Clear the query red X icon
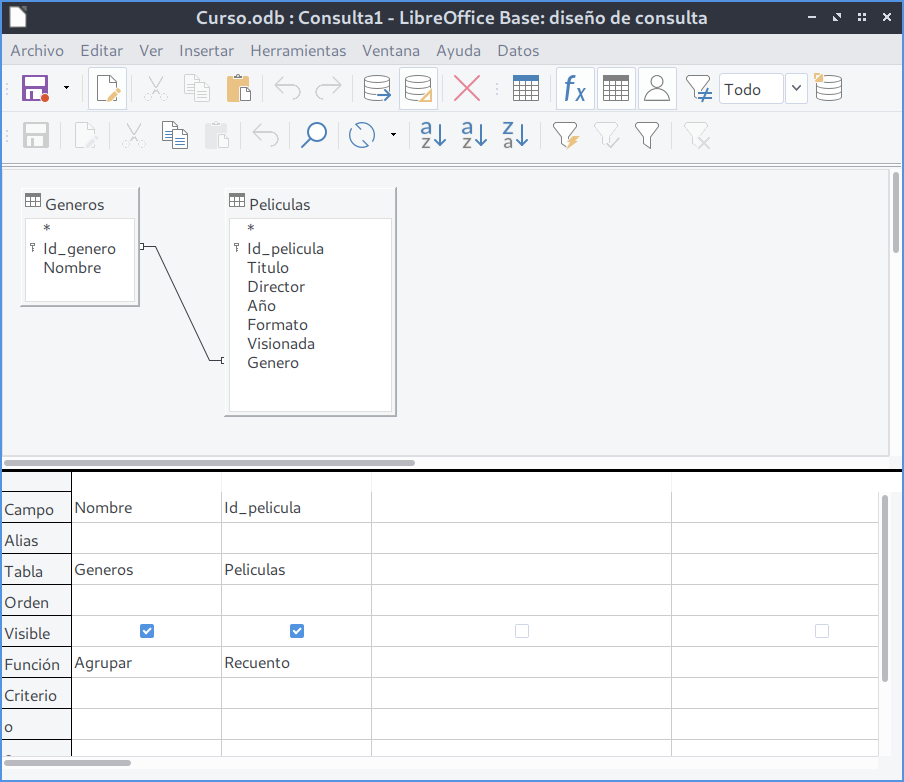 [466, 88]
